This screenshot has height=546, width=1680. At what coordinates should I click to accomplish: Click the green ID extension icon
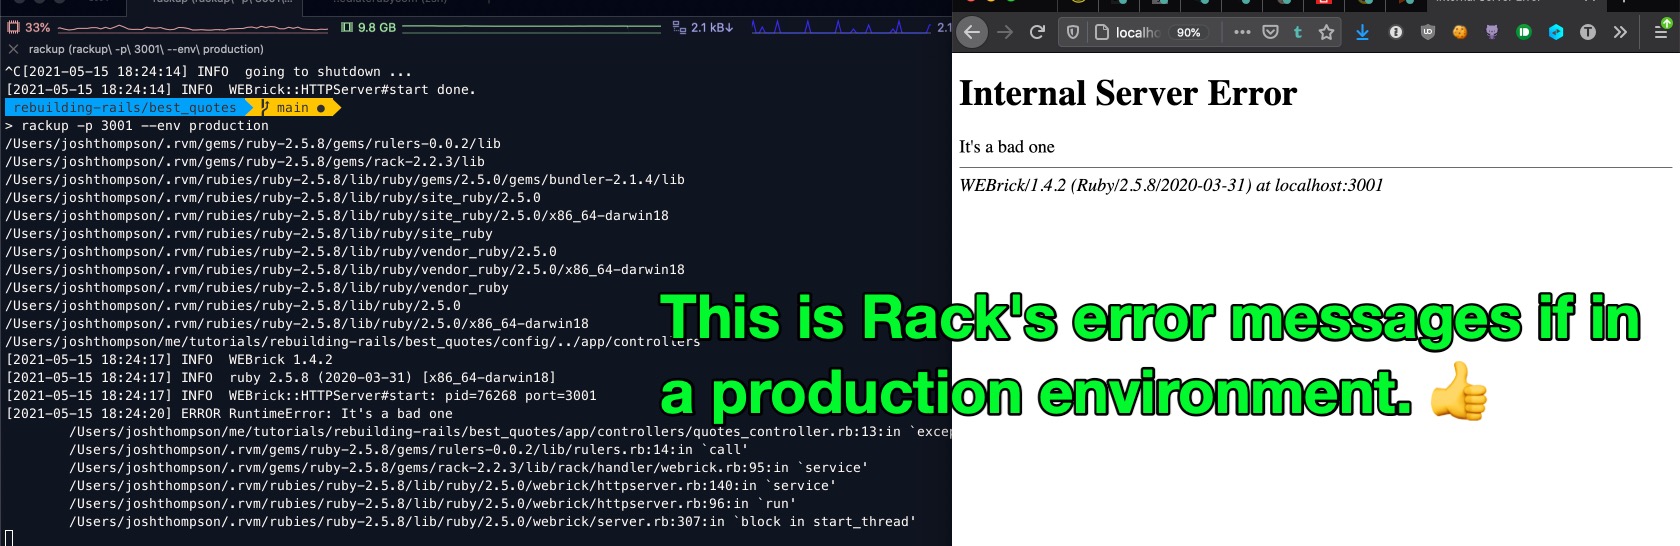pos(1524,32)
